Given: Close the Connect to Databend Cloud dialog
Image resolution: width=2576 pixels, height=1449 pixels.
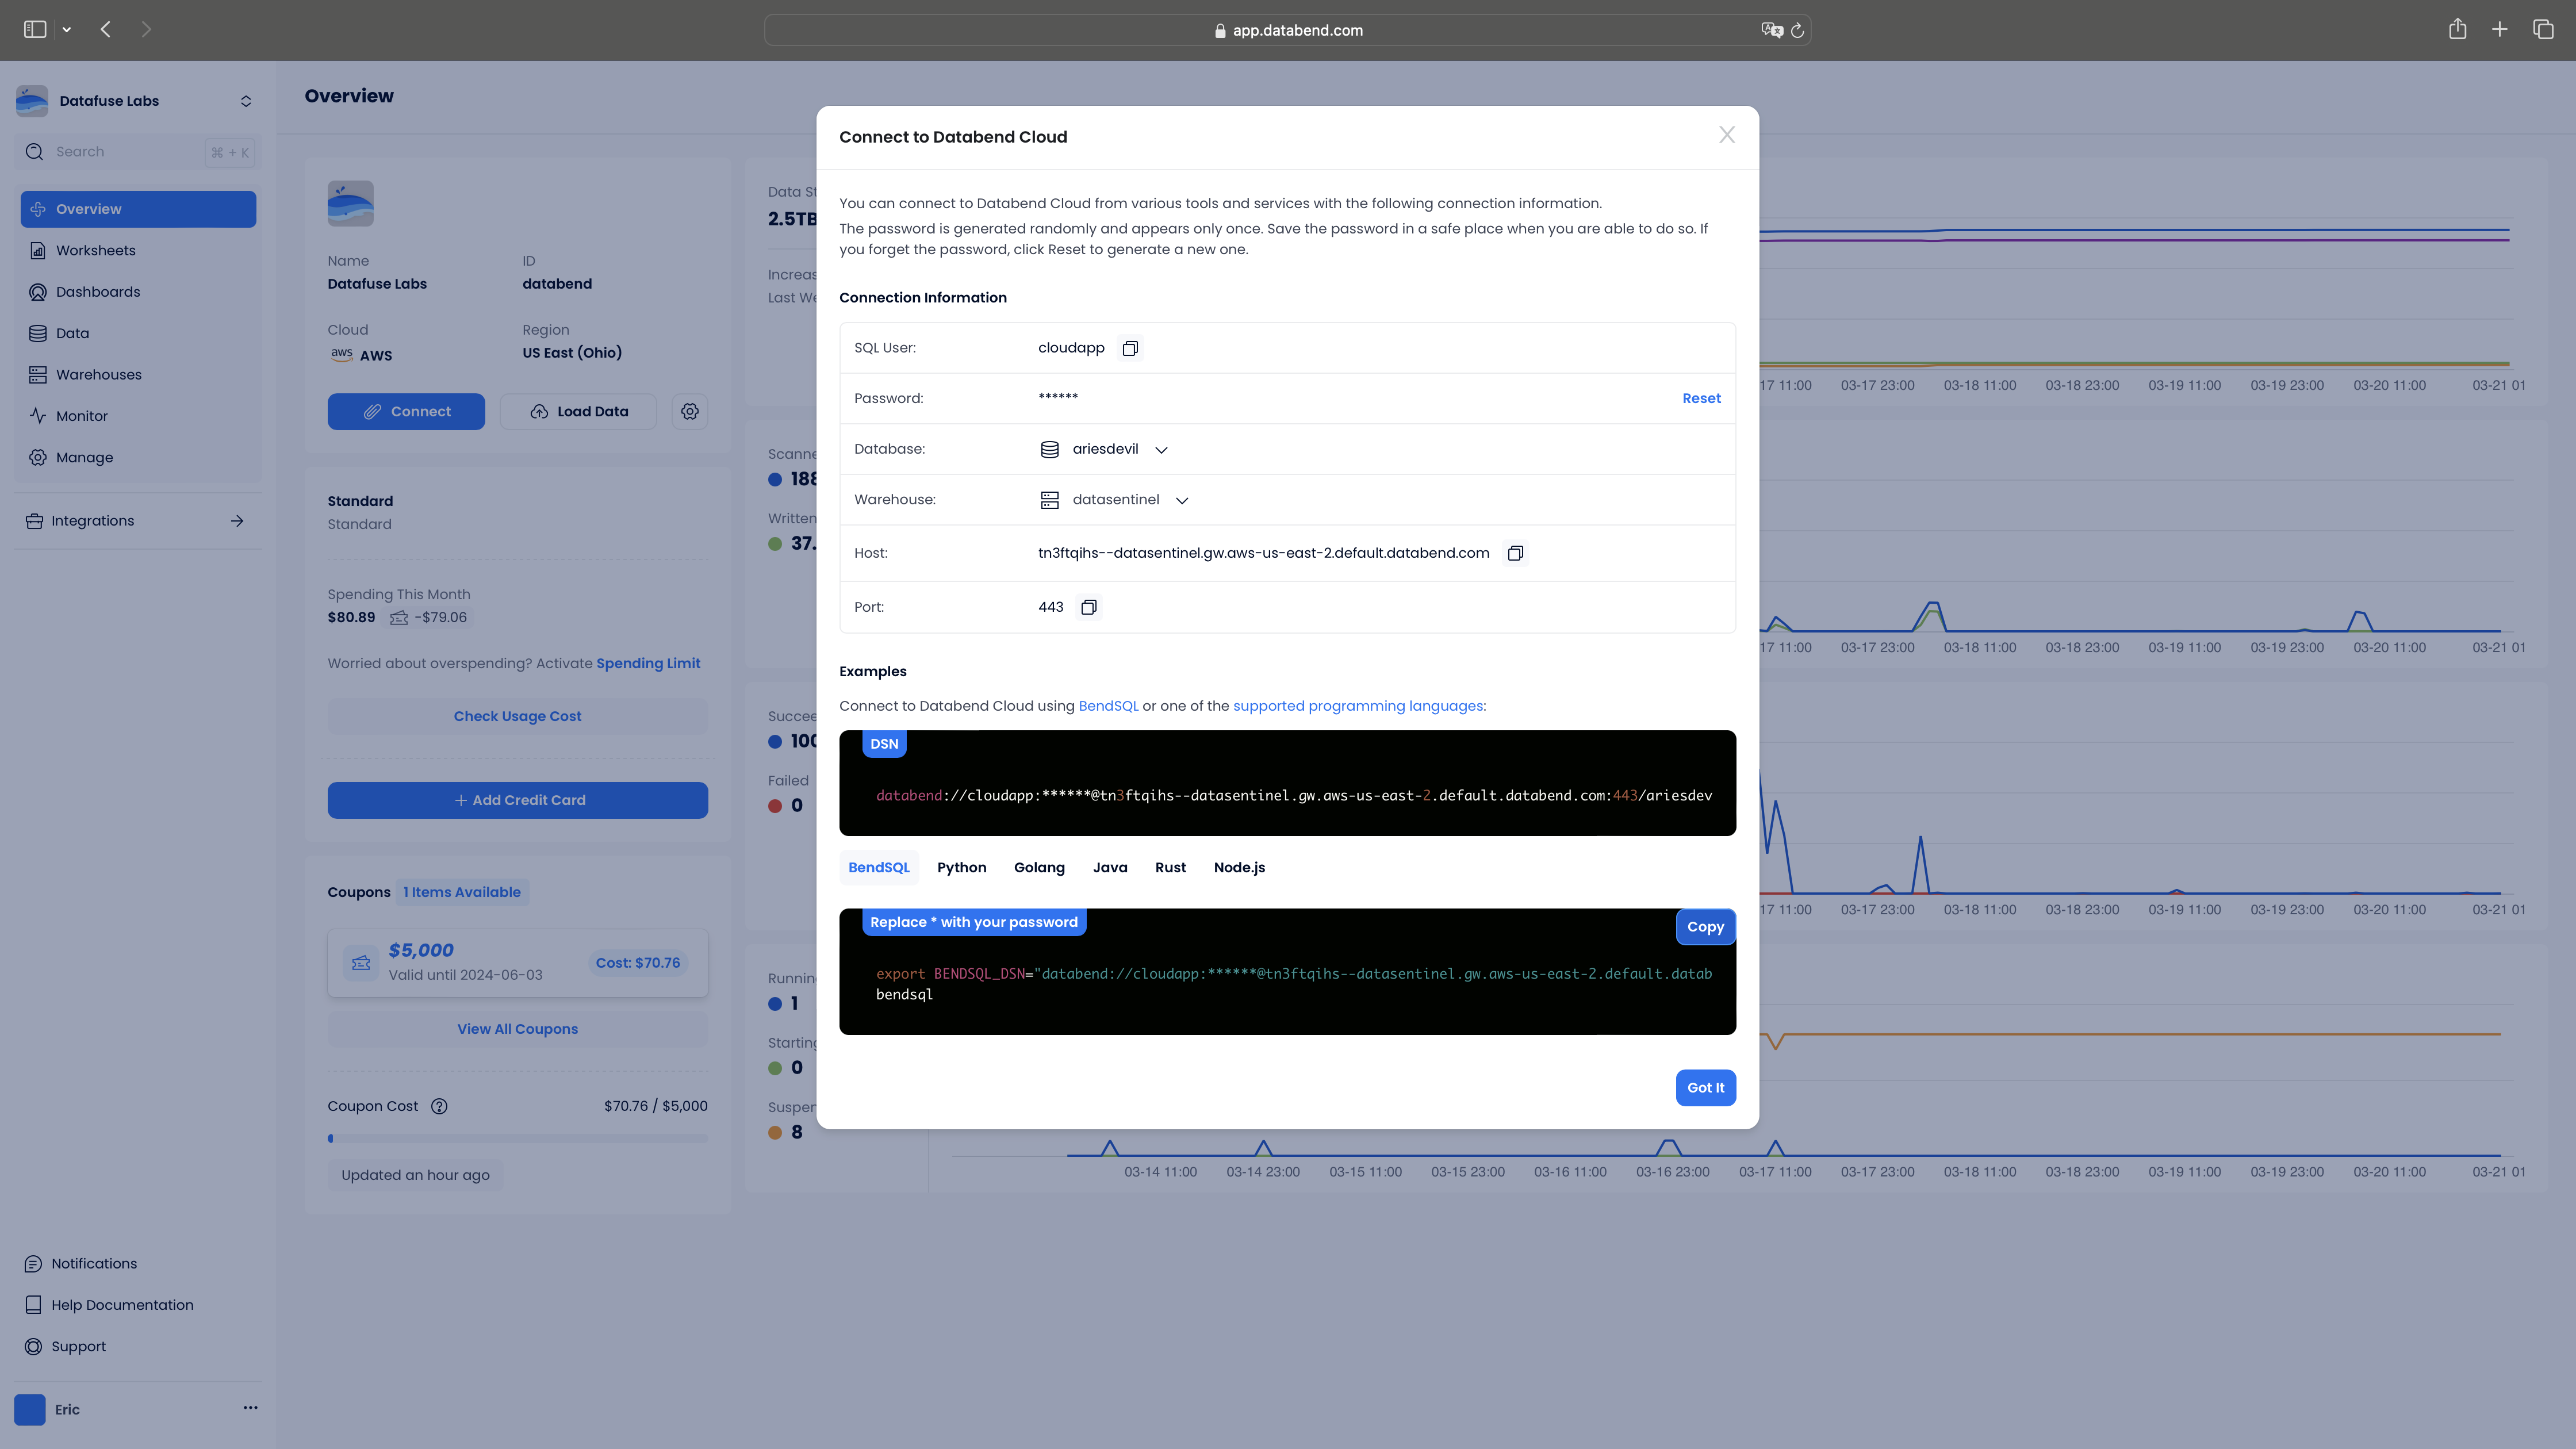Looking at the screenshot, I should [1727, 135].
